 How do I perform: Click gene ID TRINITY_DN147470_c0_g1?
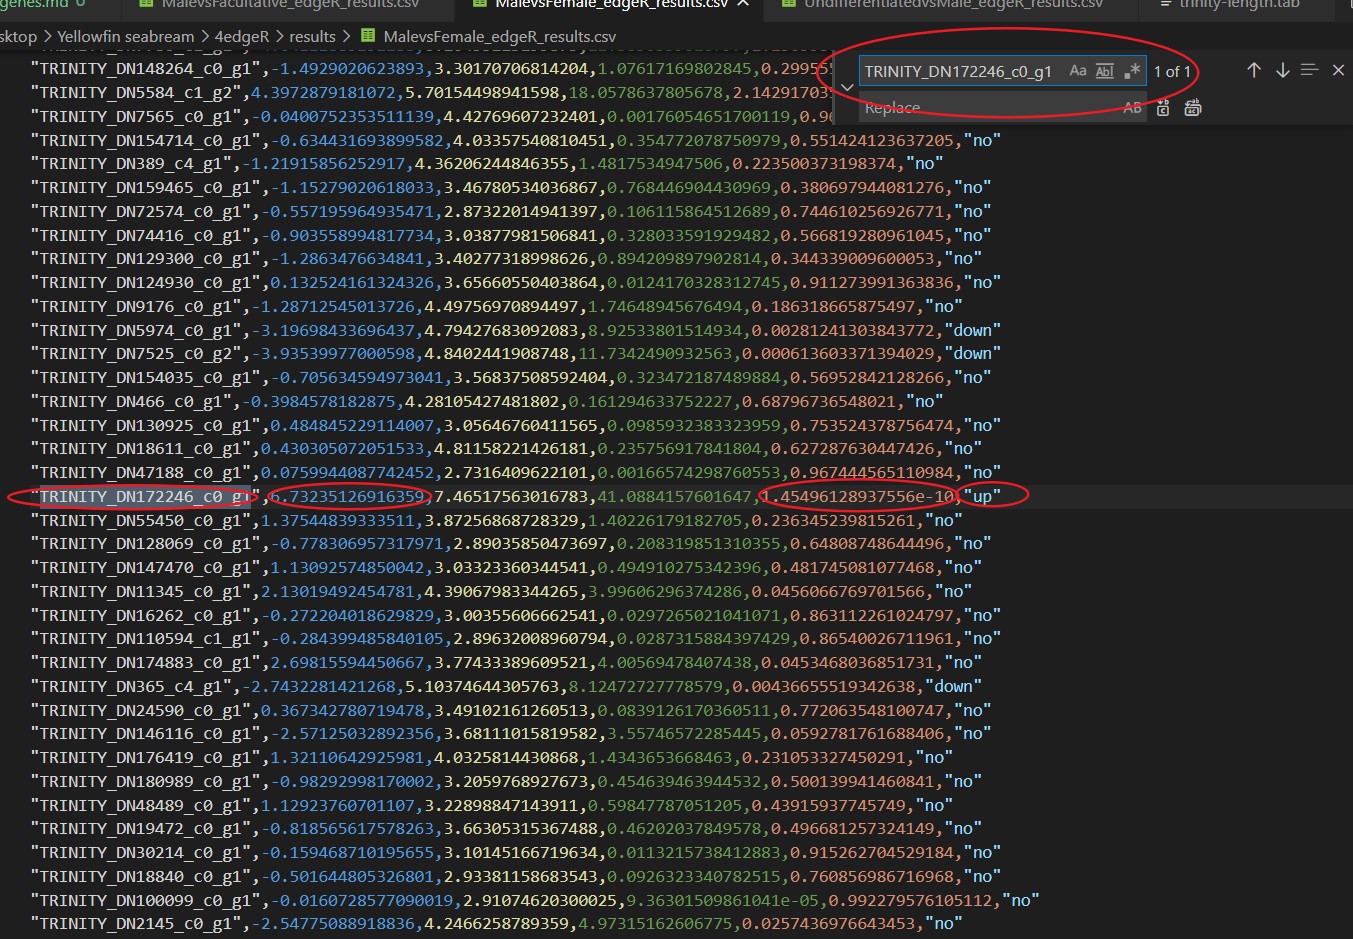click(145, 568)
